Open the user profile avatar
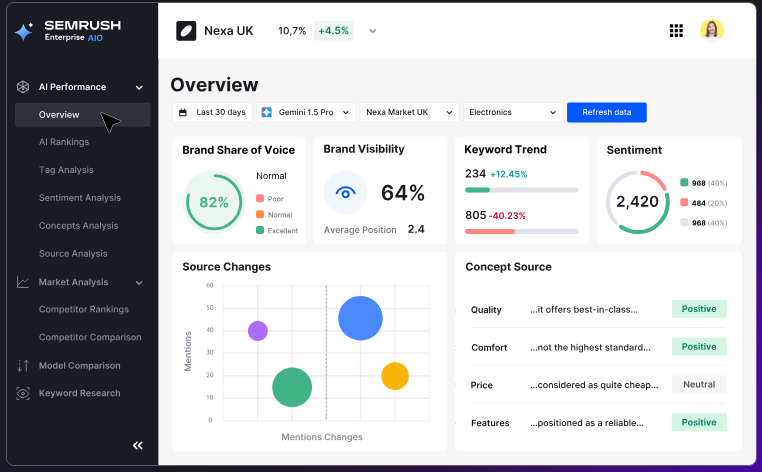This screenshot has width=762, height=472. (x=712, y=31)
